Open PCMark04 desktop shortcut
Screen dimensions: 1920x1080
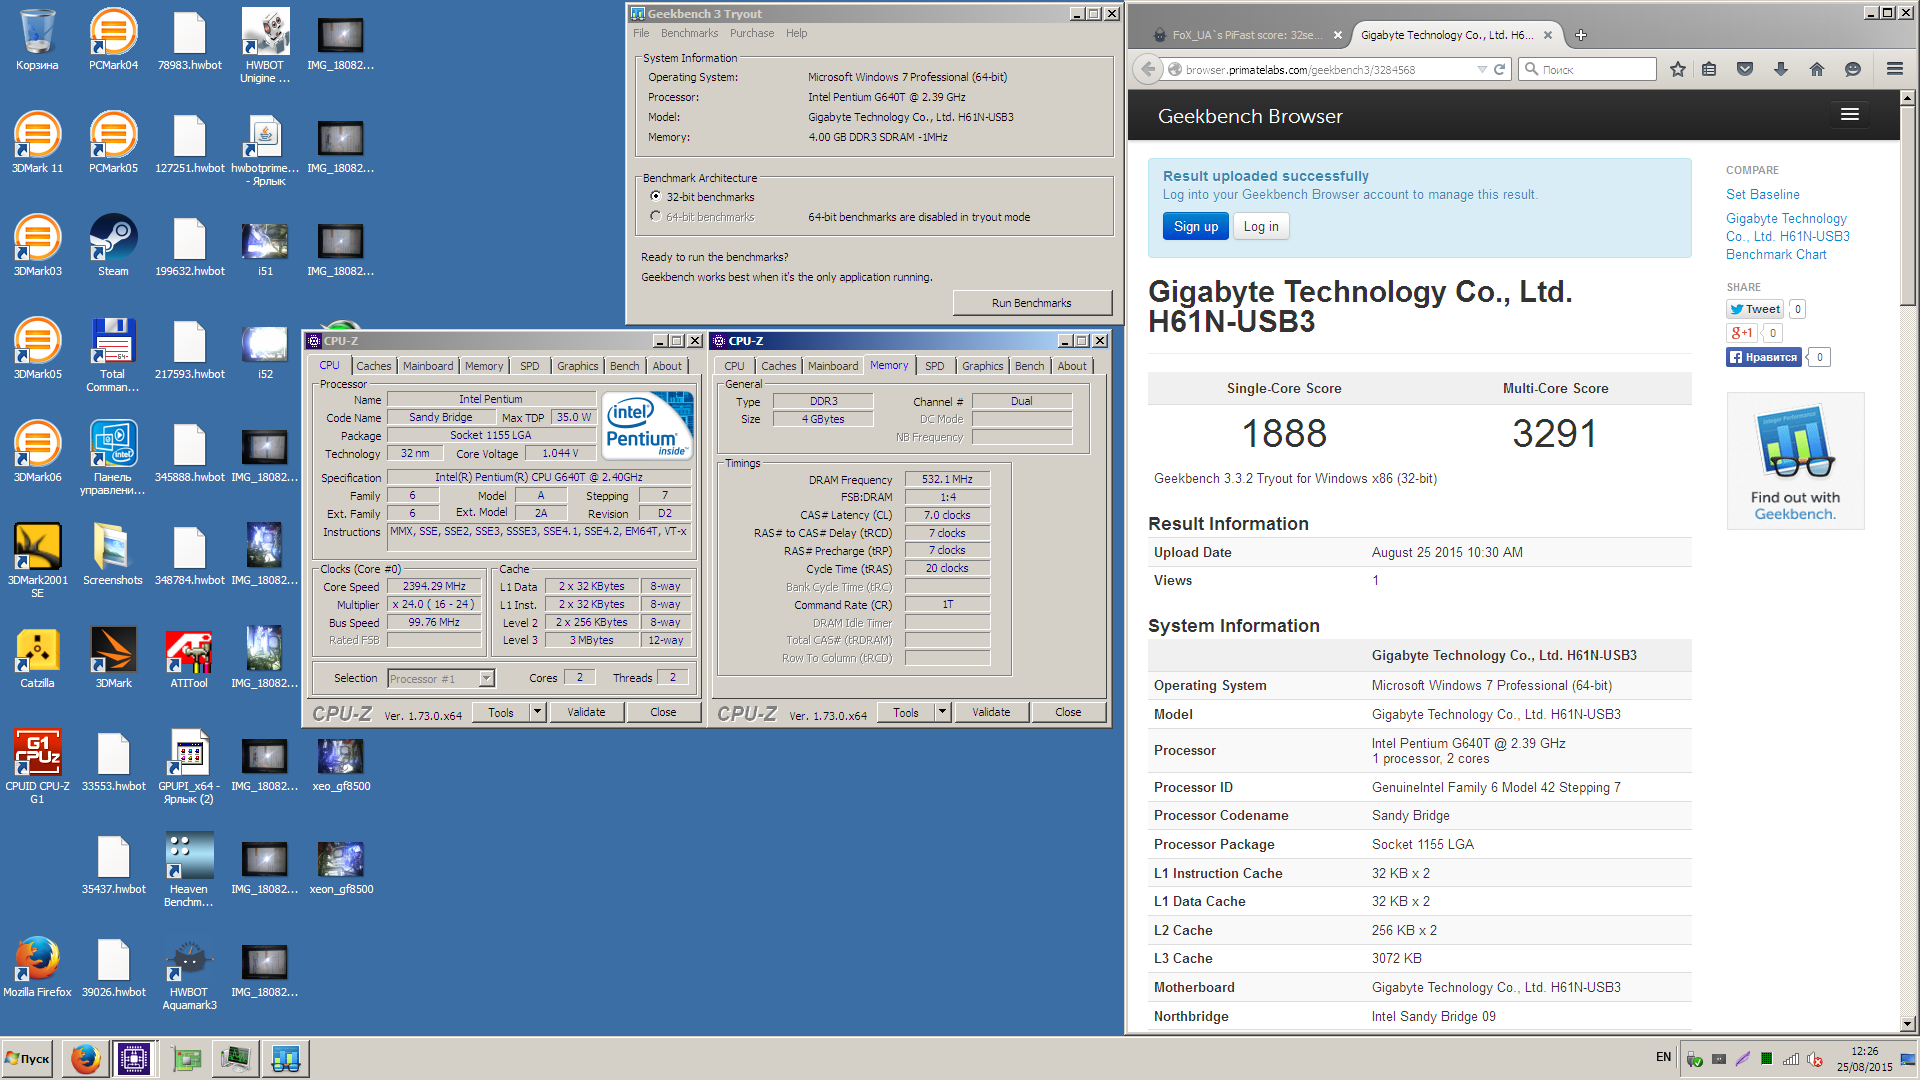113,40
